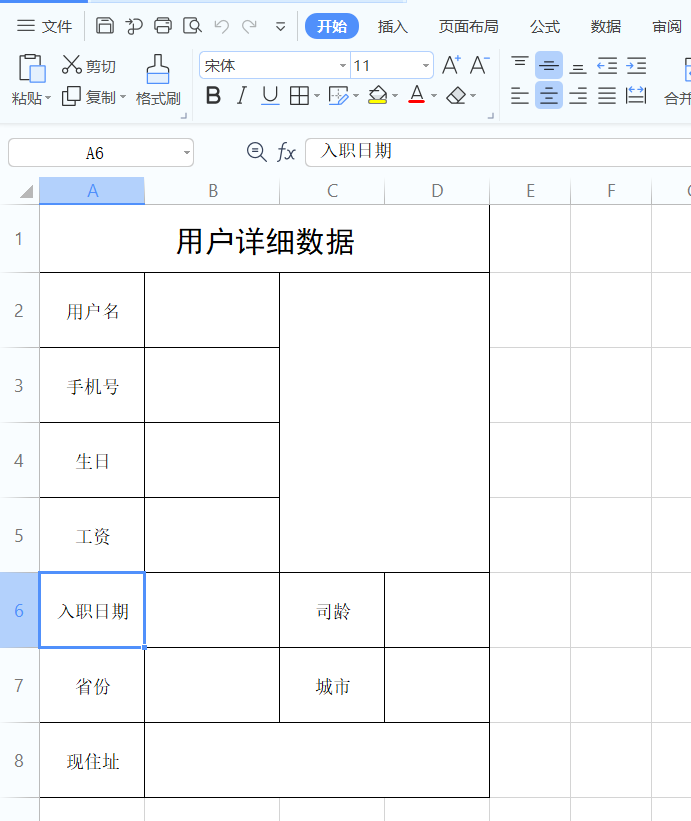Viewport: 691px width, 821px height.
Task: Open the 插入 (Insert) ribbon tab
Action: pyautogui.click(x=393, y=26)
